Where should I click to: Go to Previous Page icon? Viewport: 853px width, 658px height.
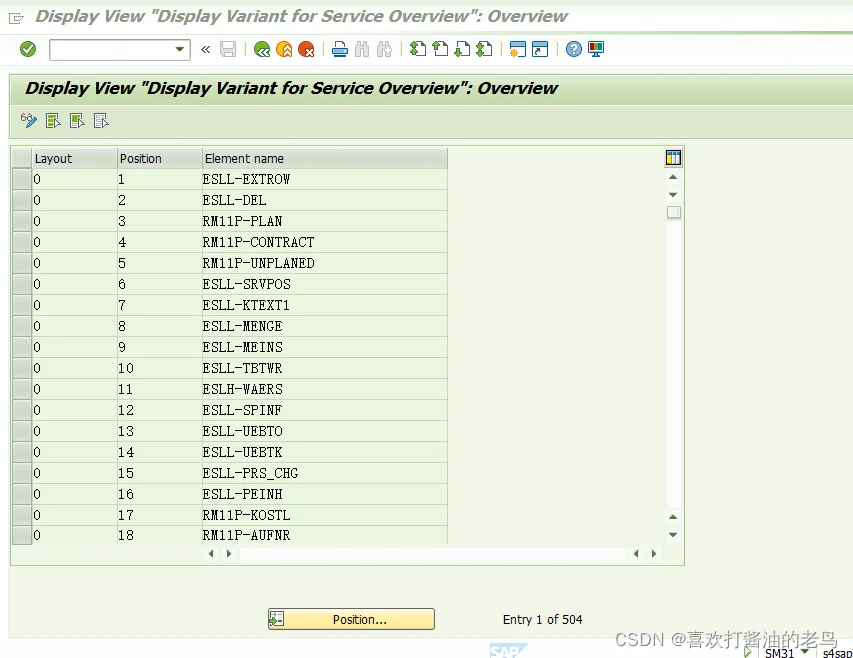coord(440,49)
